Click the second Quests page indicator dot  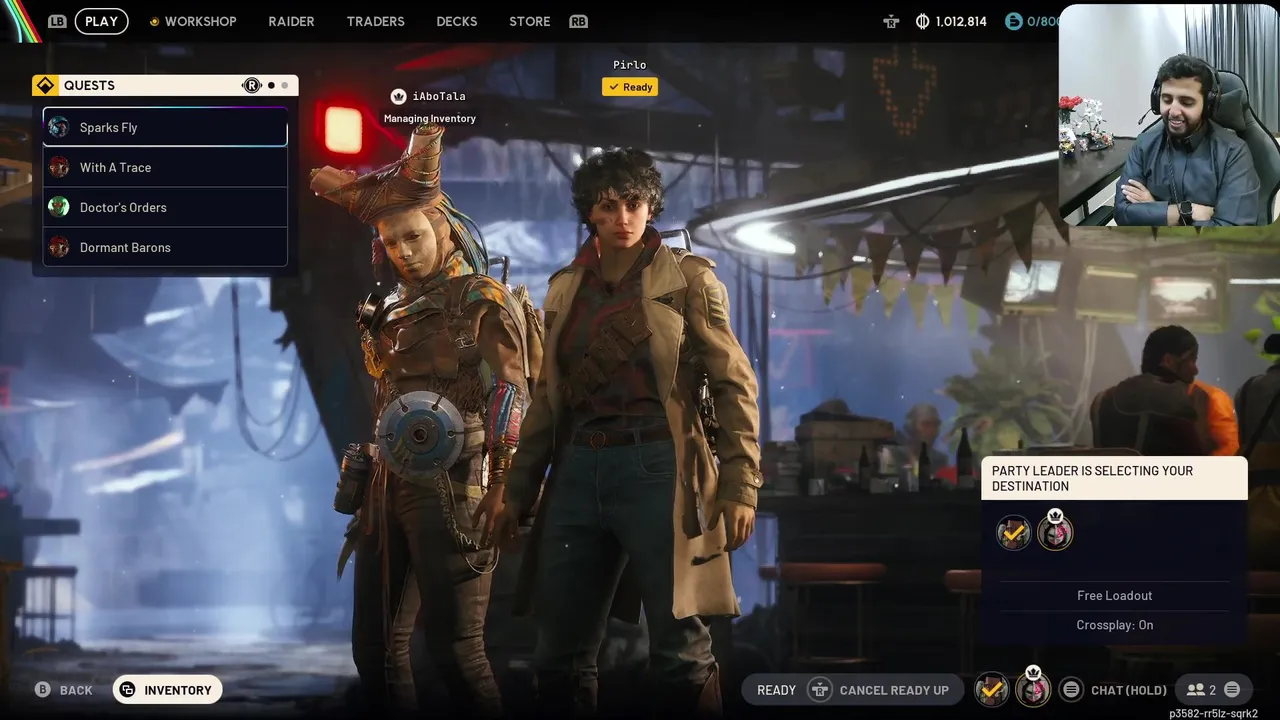pos(284,86)
